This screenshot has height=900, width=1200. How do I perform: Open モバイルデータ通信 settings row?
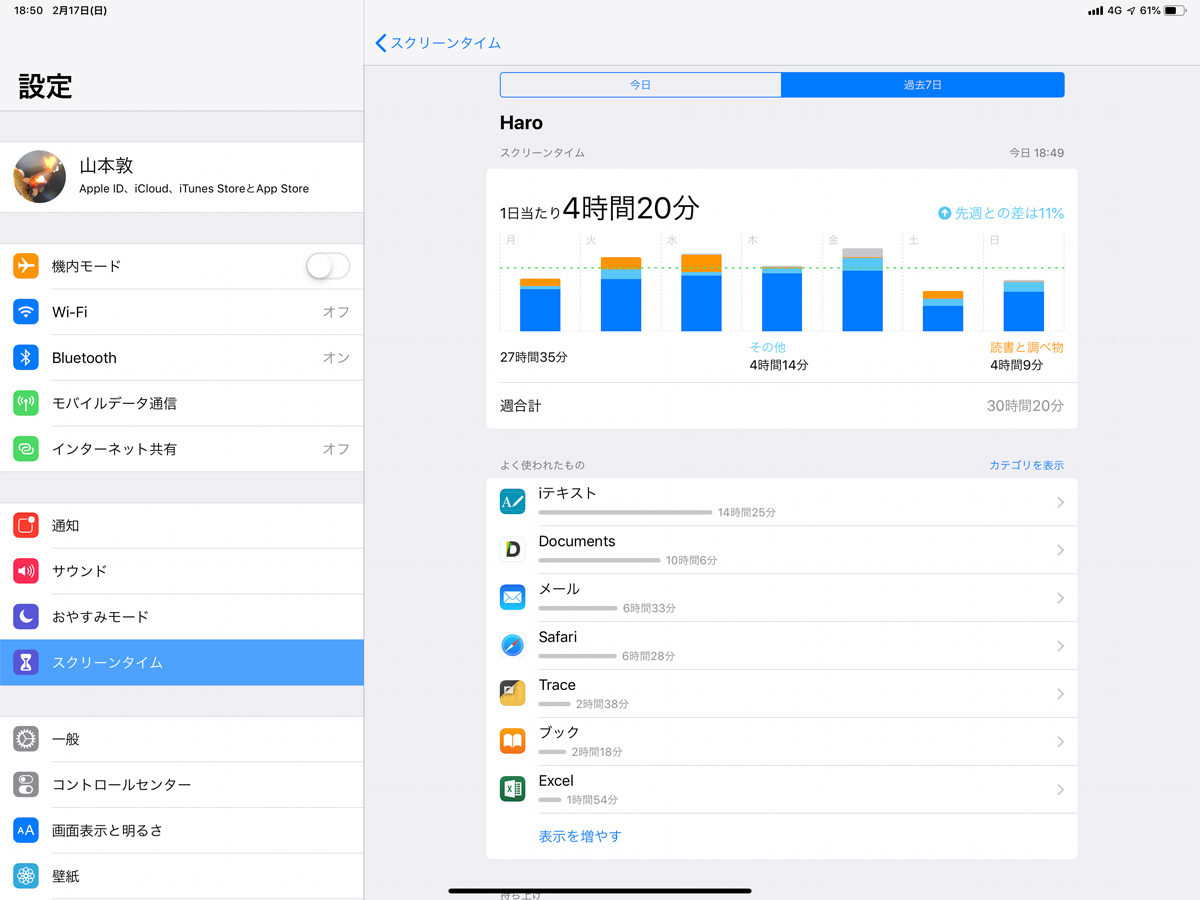coord(182,403)
